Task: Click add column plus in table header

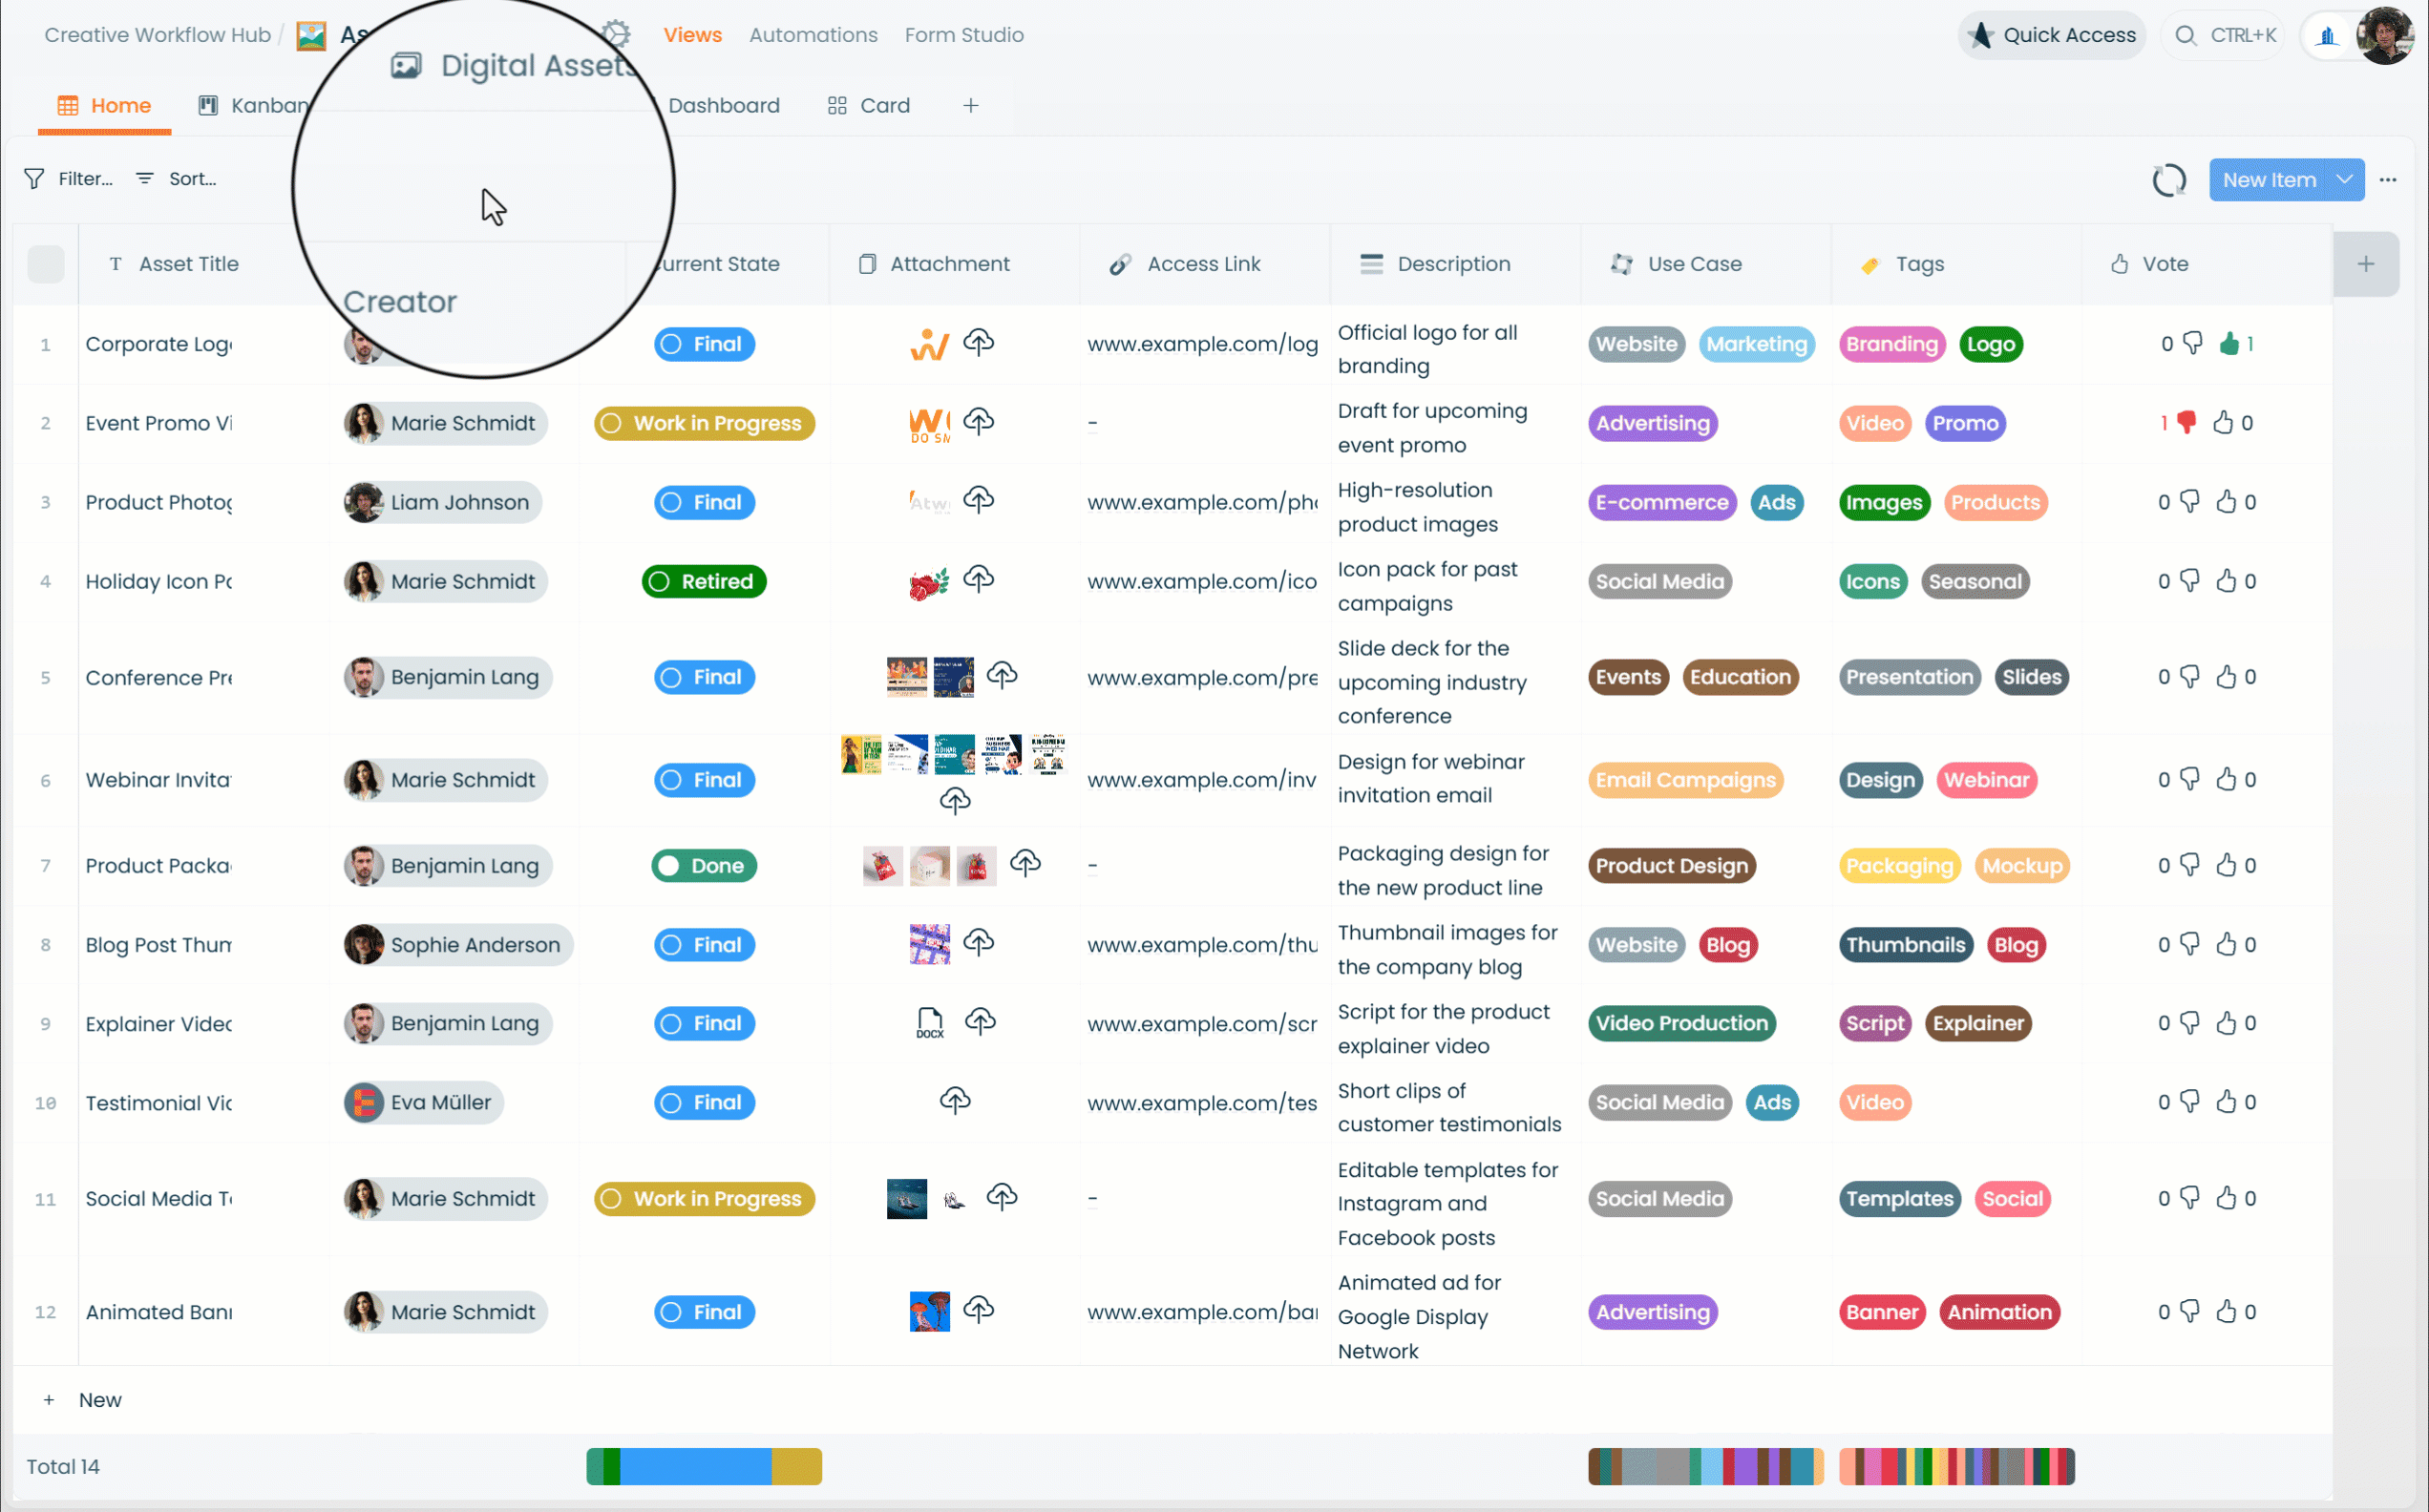Action: pos(2365,264)
